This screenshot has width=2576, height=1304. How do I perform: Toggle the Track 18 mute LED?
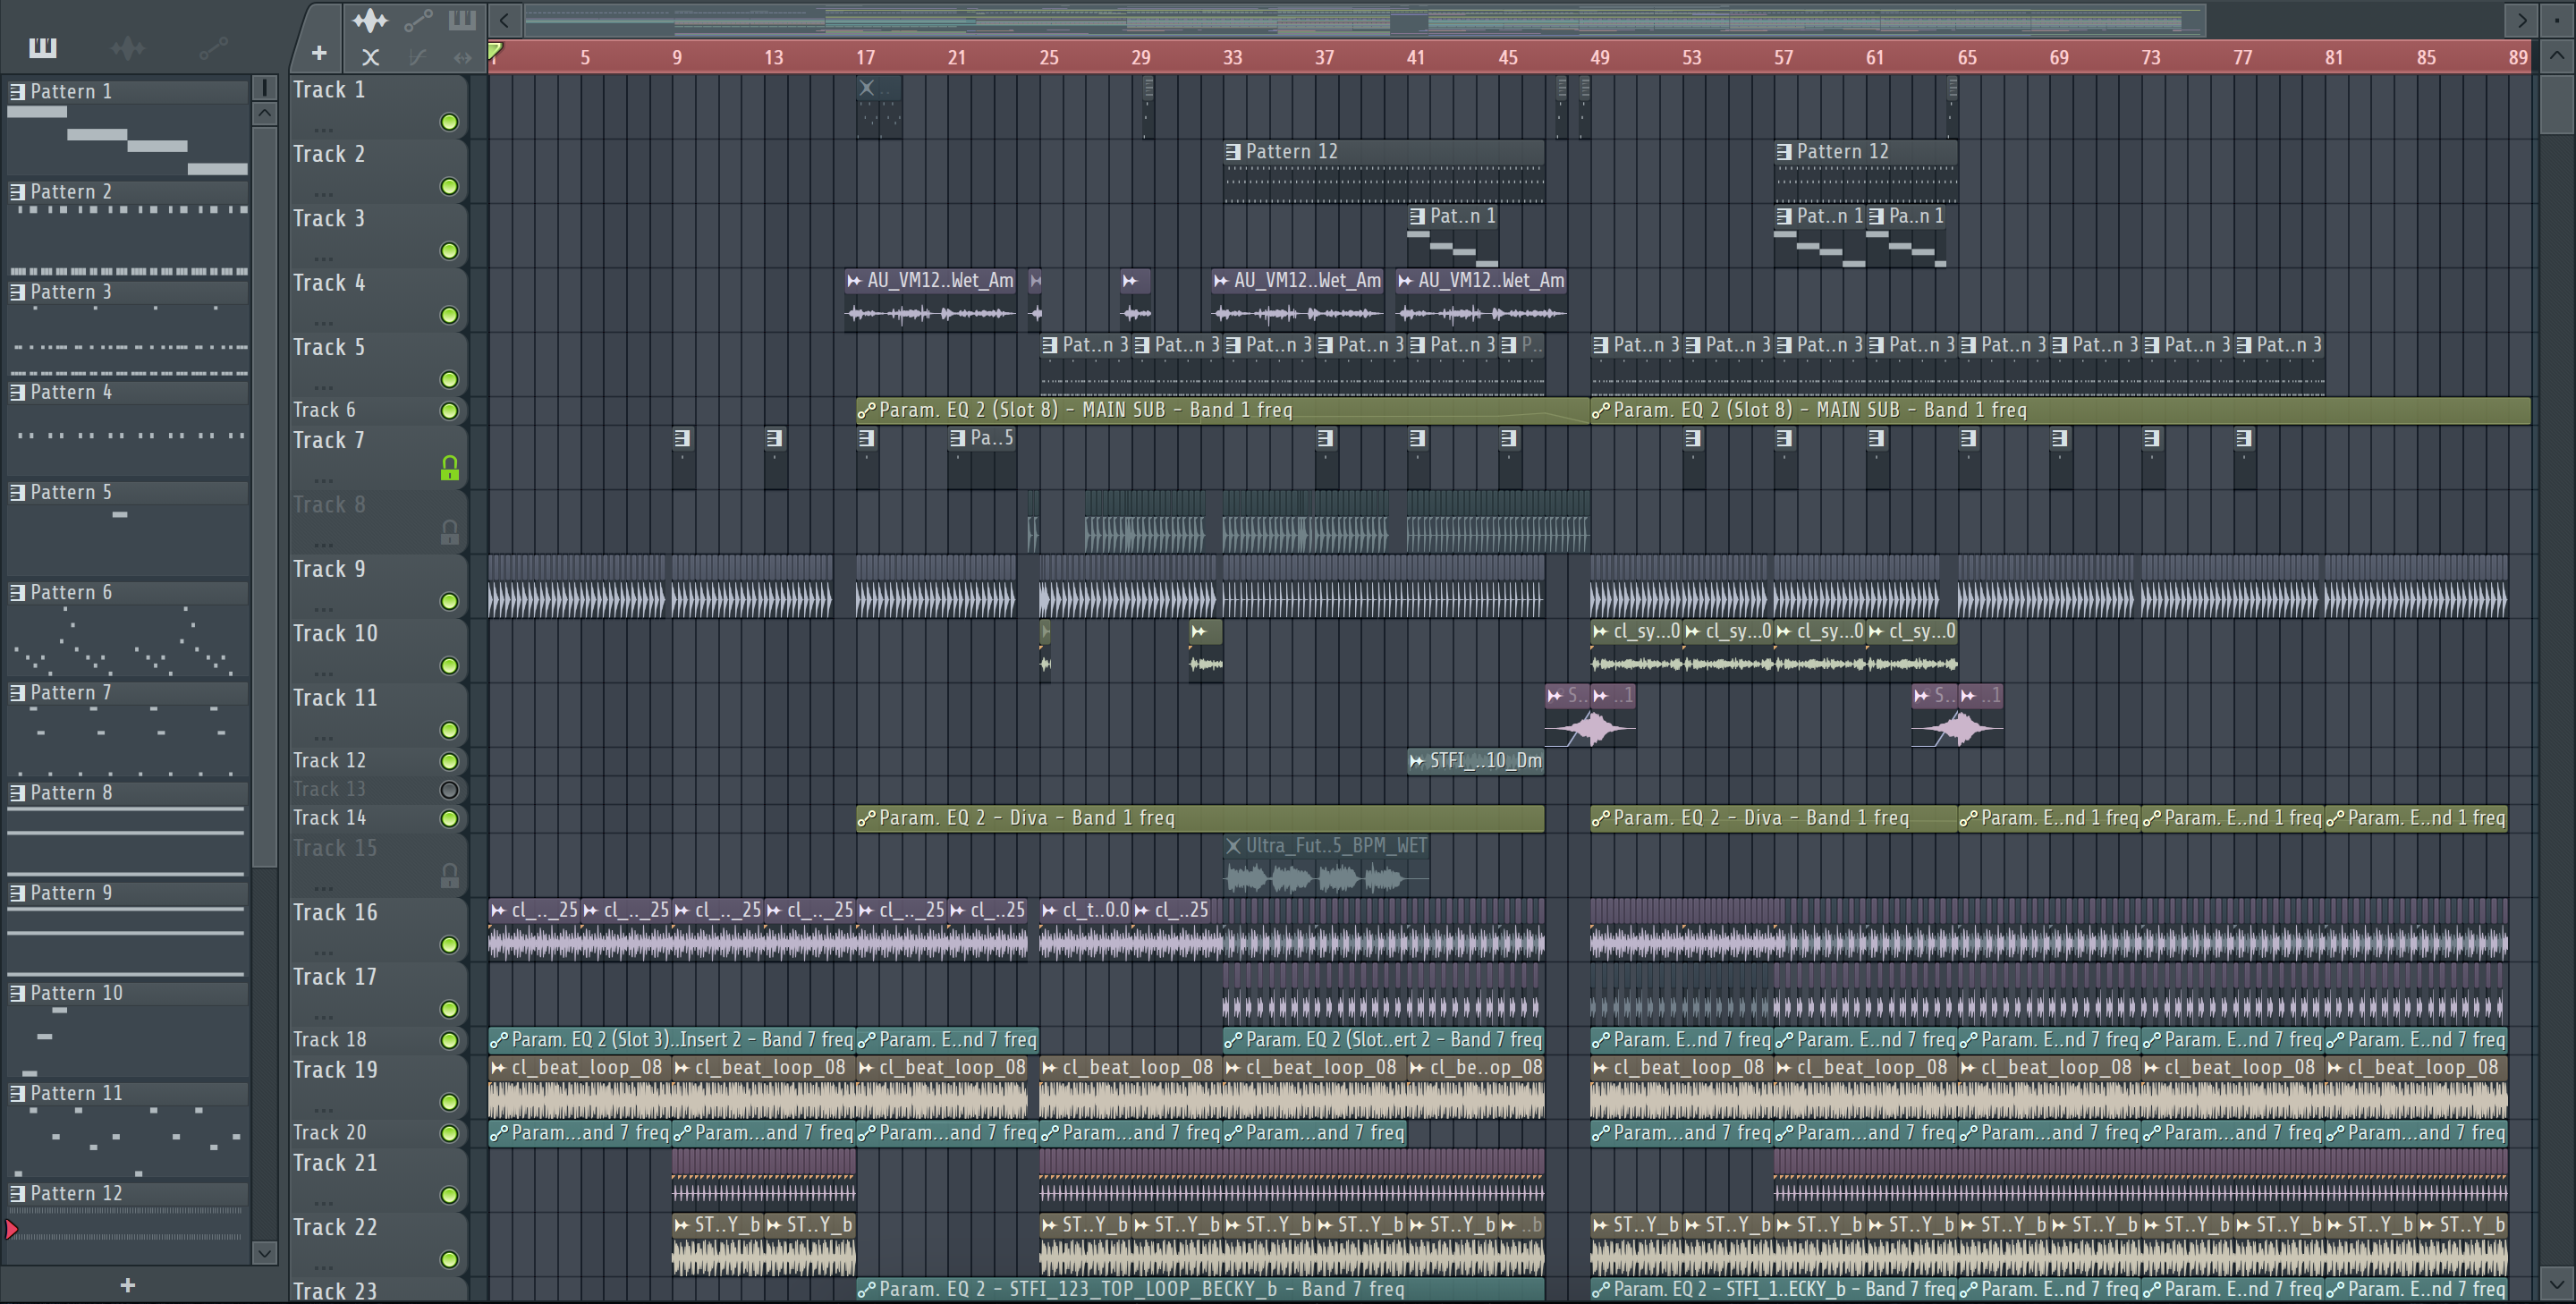pos(450,1040)
